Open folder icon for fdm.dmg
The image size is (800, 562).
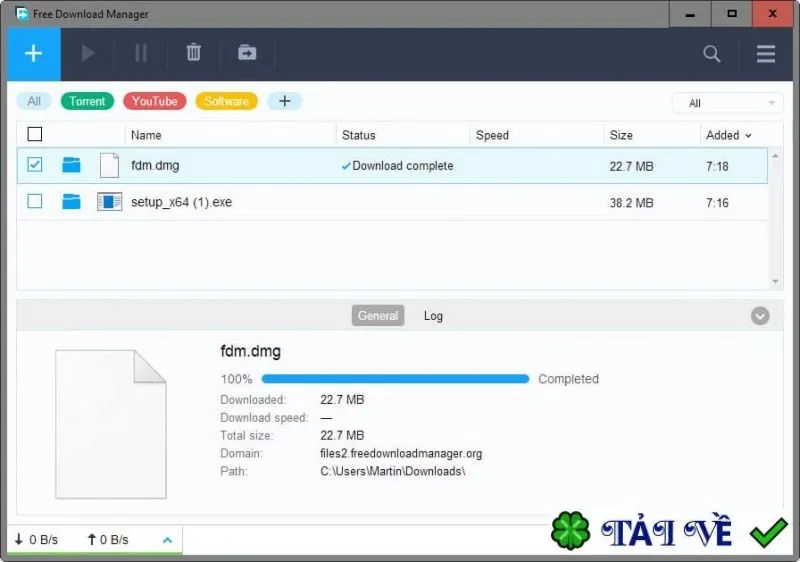pos(71,165)
